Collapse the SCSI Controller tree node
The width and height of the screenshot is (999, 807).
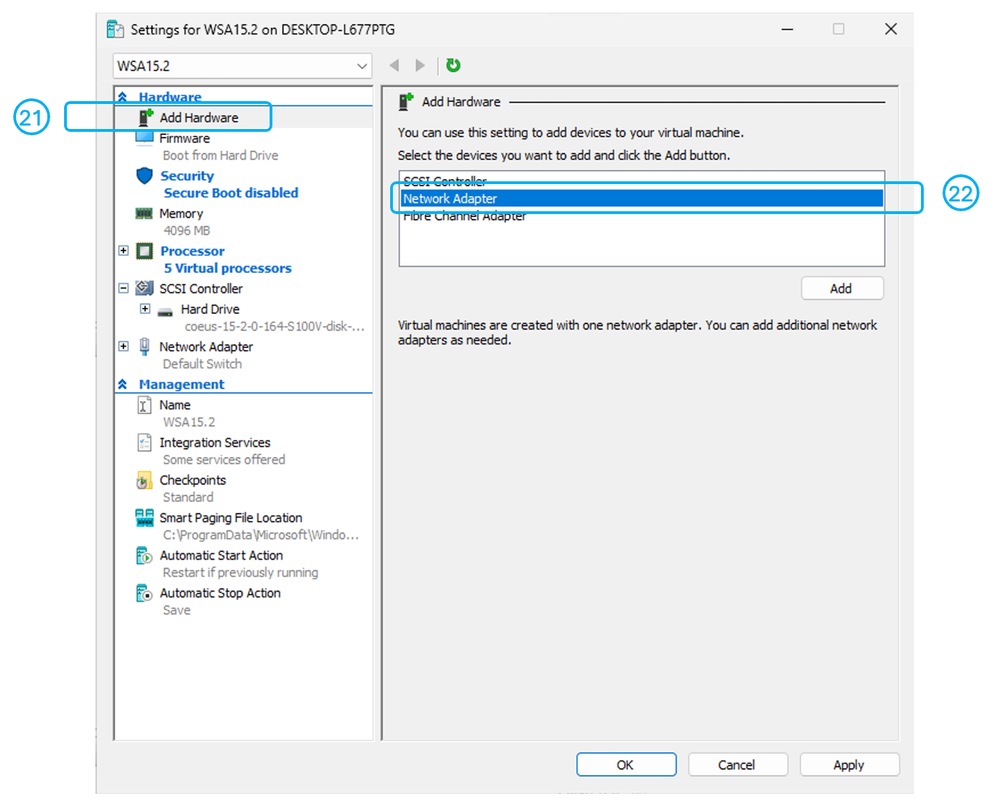click(x=124, y=288)
